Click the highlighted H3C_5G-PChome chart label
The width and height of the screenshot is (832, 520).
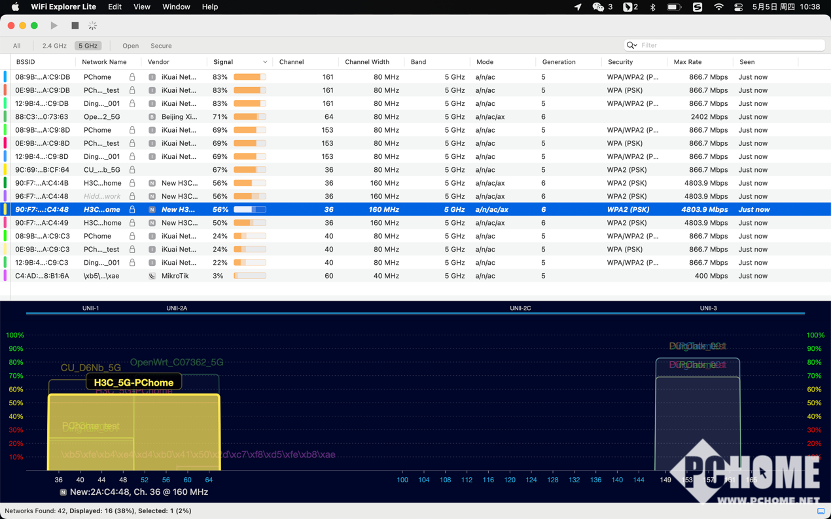click(134, 382)
